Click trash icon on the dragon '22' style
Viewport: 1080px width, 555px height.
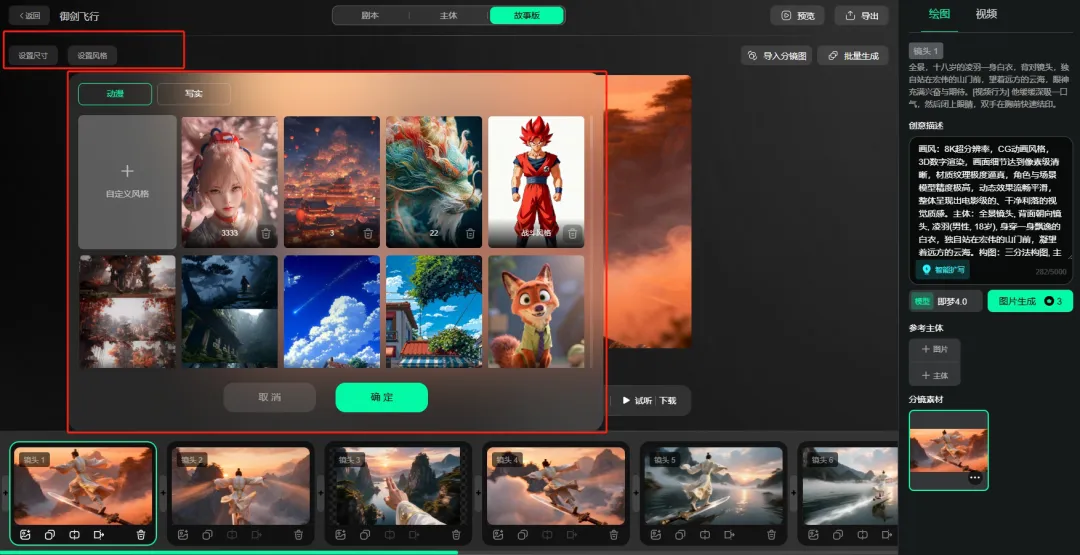pos(470,234)
